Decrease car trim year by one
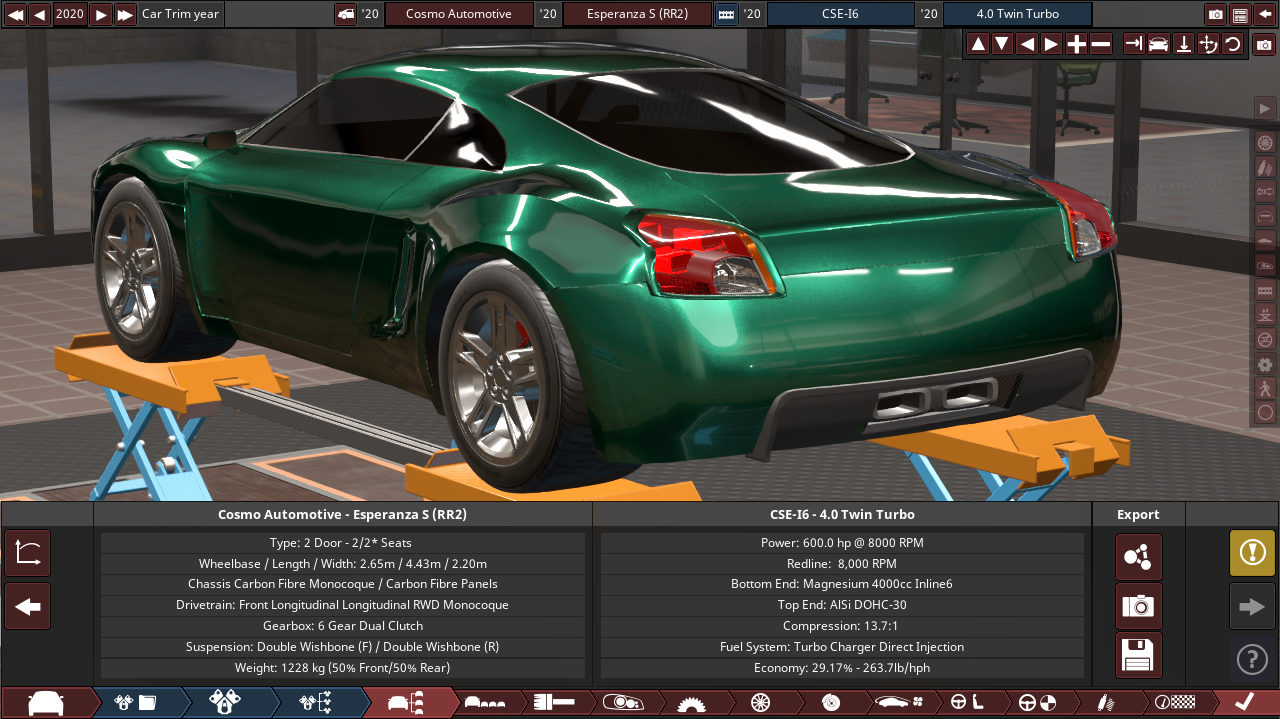Viewport: 1280px width, 719px height. click(x=39, y=14)
